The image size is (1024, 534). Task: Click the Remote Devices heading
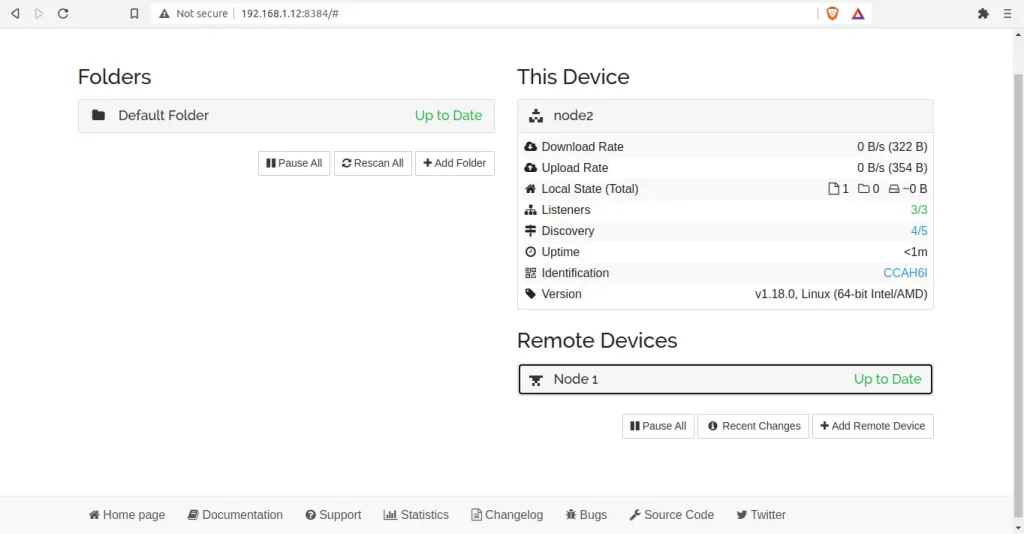click(x=597, y=341)
